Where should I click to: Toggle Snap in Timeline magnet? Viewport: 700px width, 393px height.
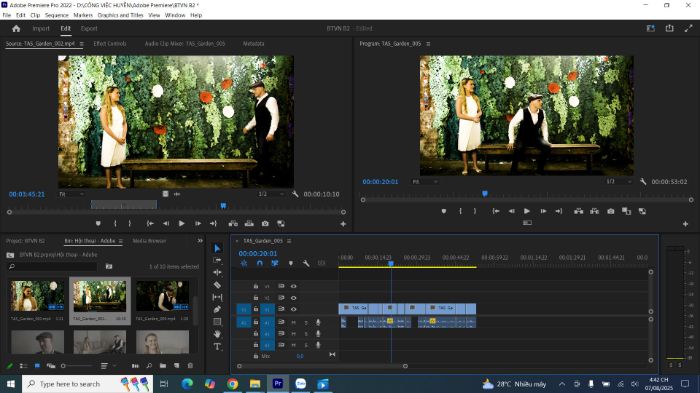coord(259,263)
